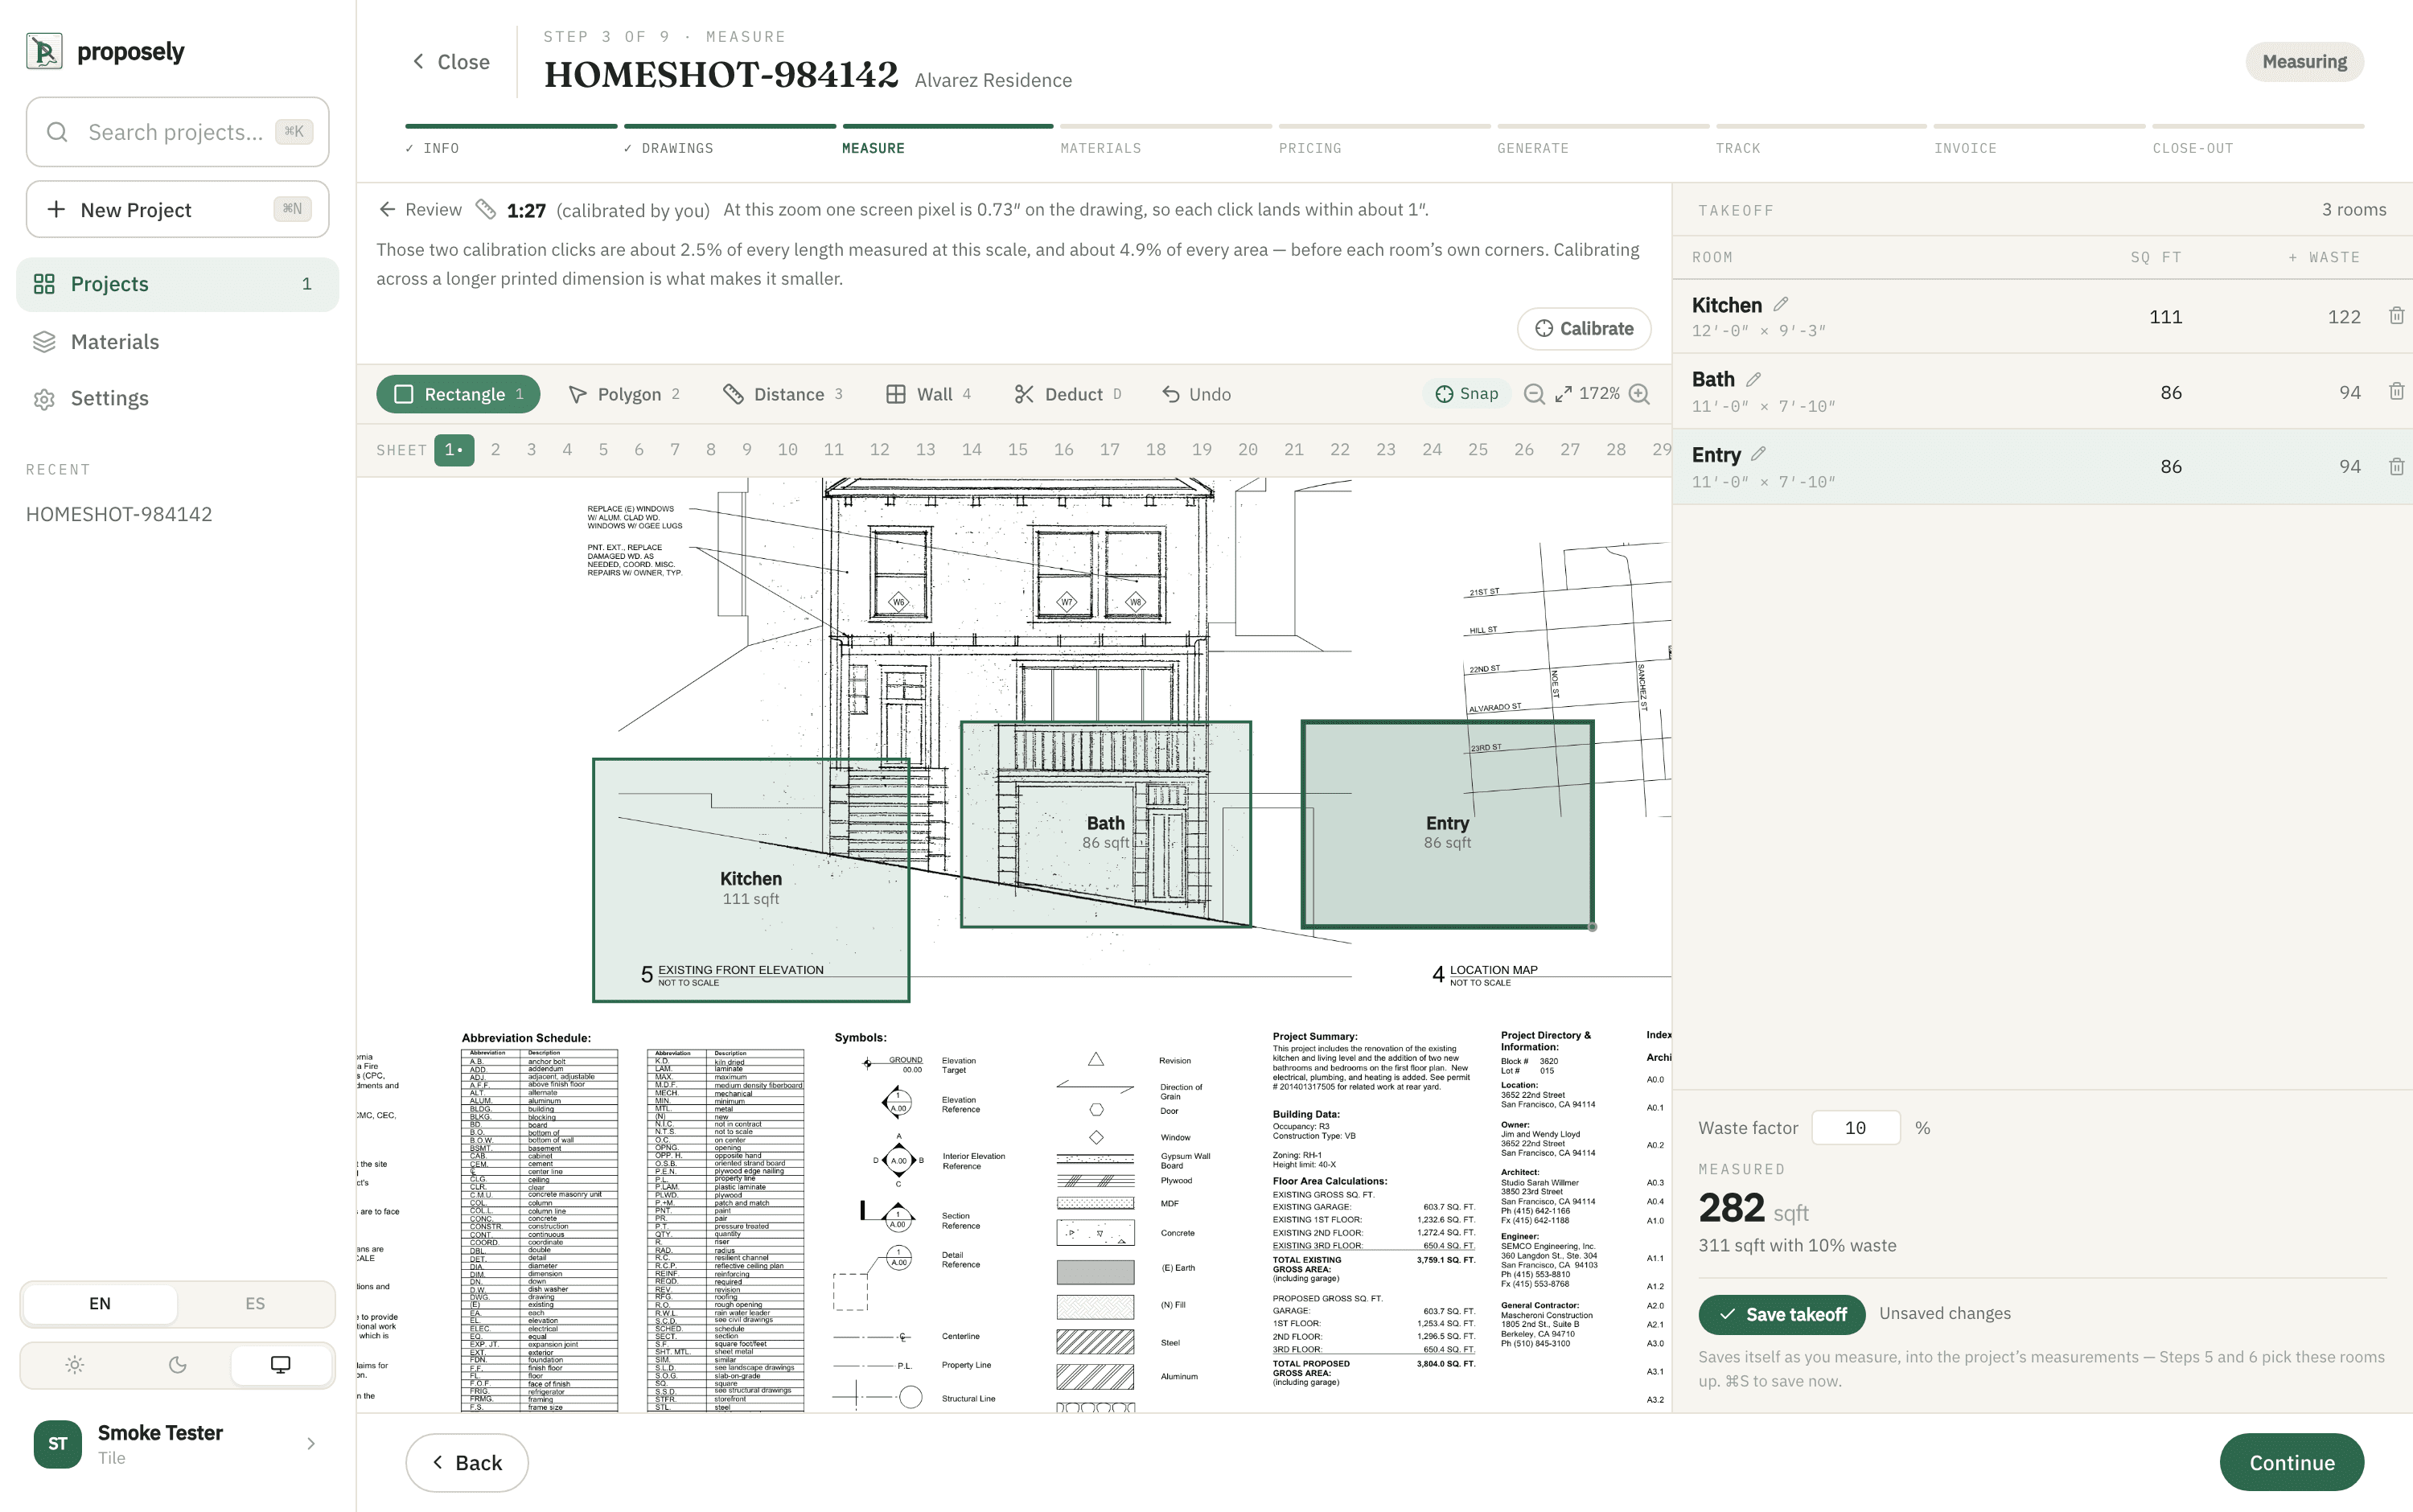2413x1512 pixels.
Task: Create a New Project
Action: tap(177, 209)
